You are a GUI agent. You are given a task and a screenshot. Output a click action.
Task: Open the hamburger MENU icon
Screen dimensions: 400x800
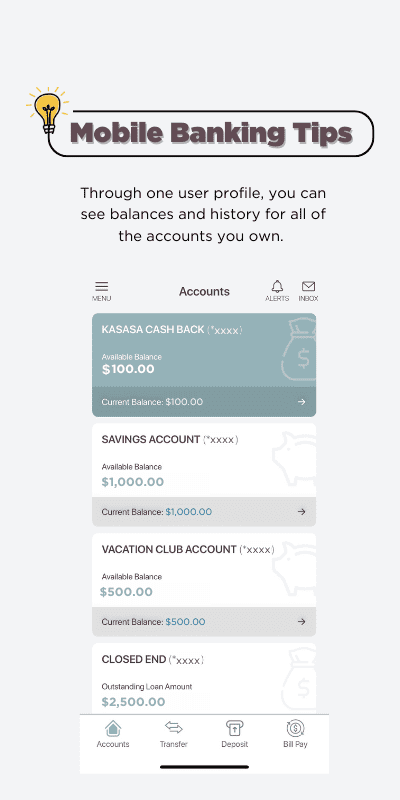pos(102,287)
